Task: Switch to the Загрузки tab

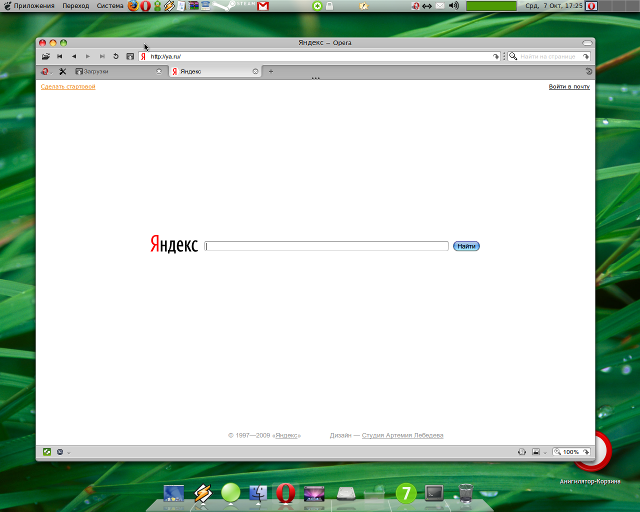Action: click(119, 71)
